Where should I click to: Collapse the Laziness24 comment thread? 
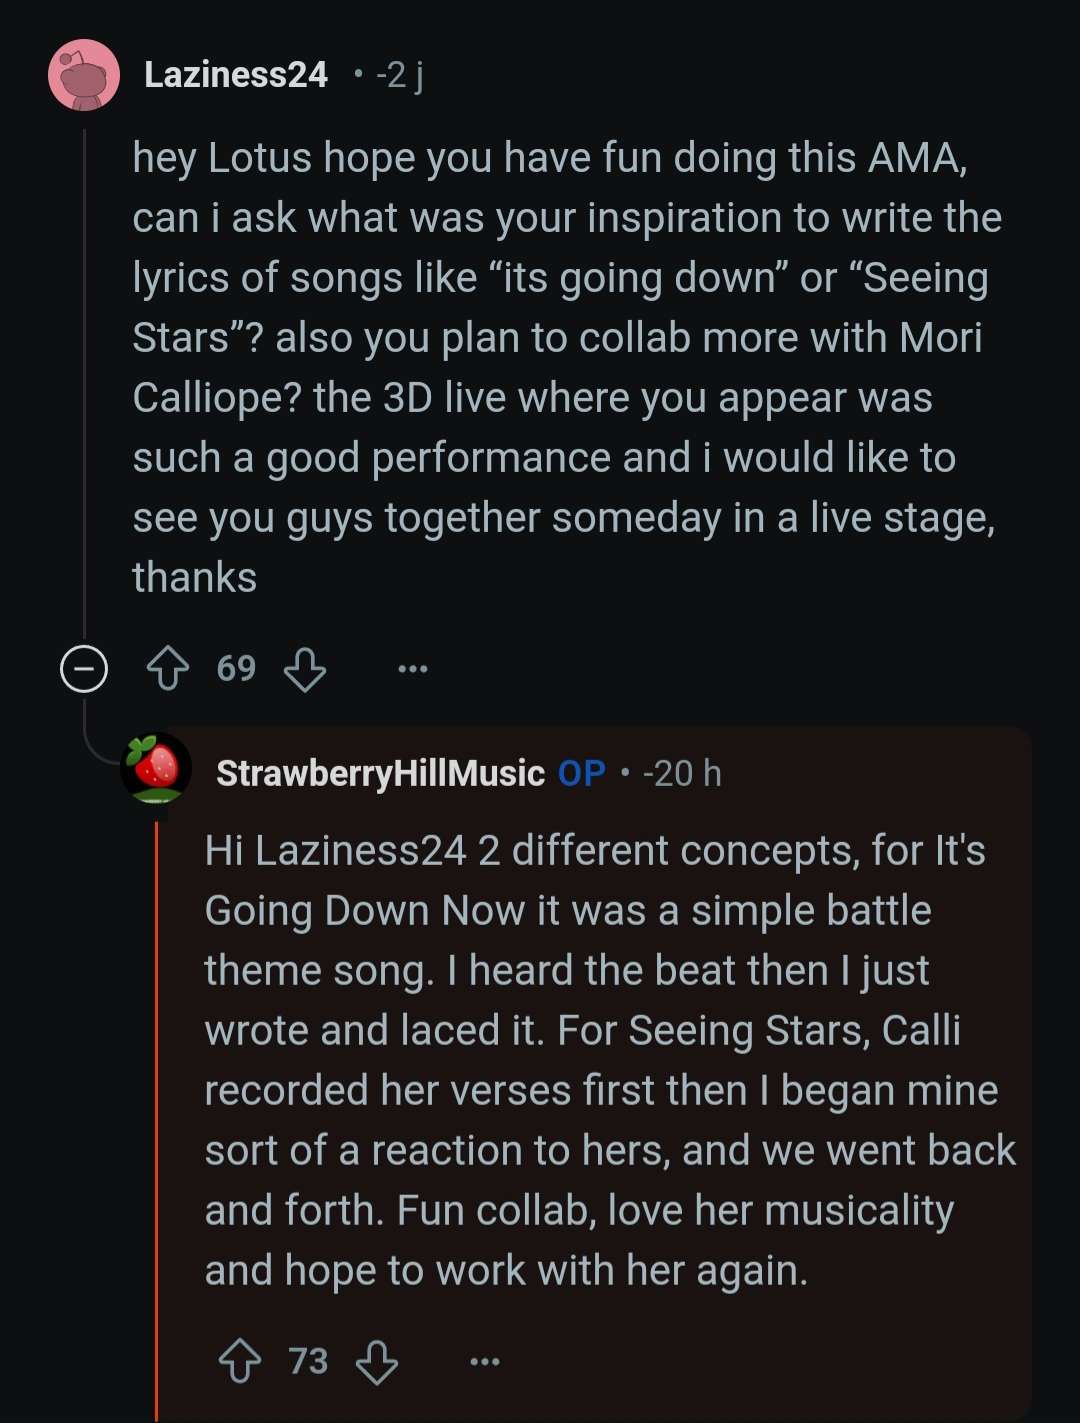coord(84,668)
